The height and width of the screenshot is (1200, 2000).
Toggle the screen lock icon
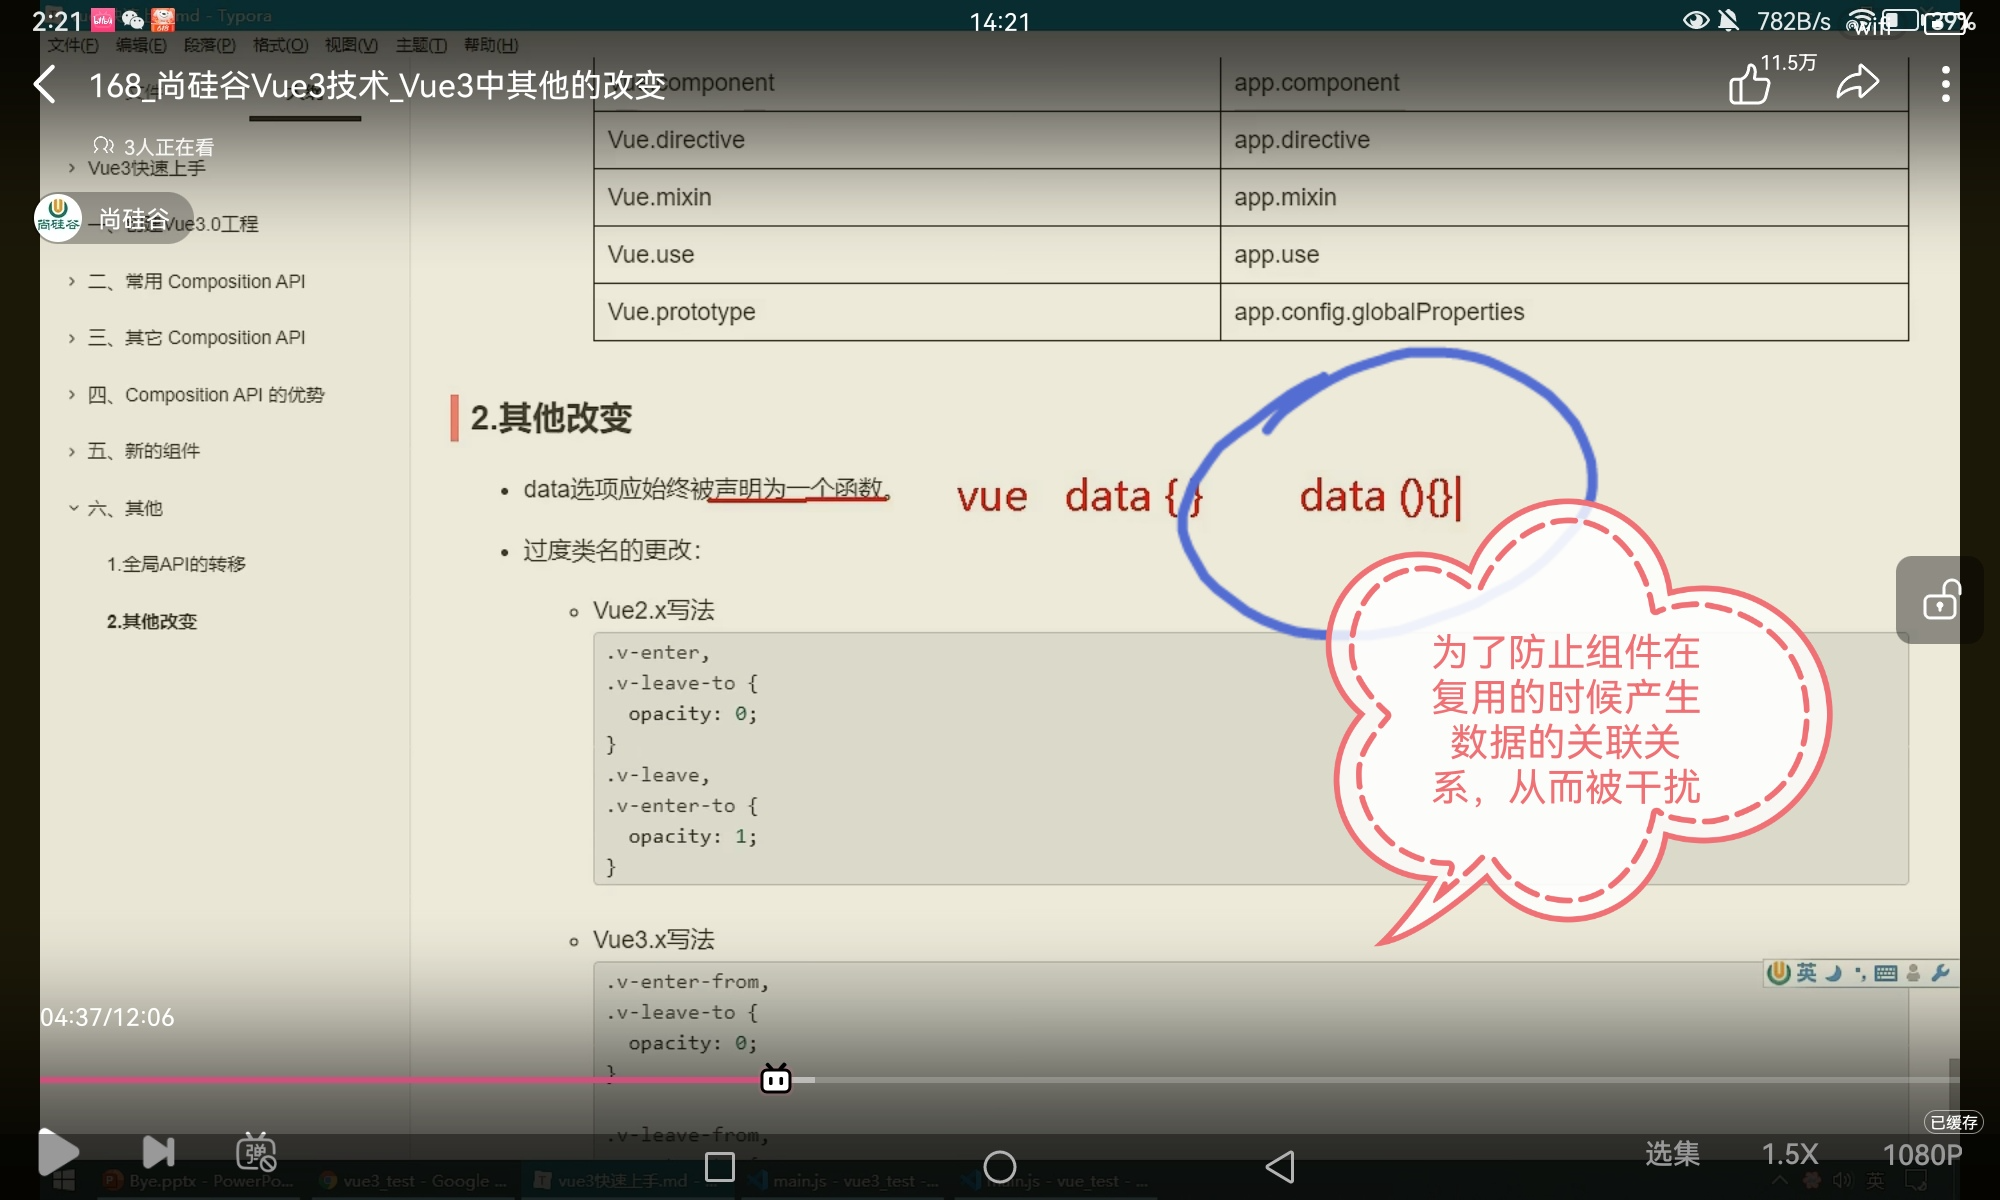tap(1940, 600)
